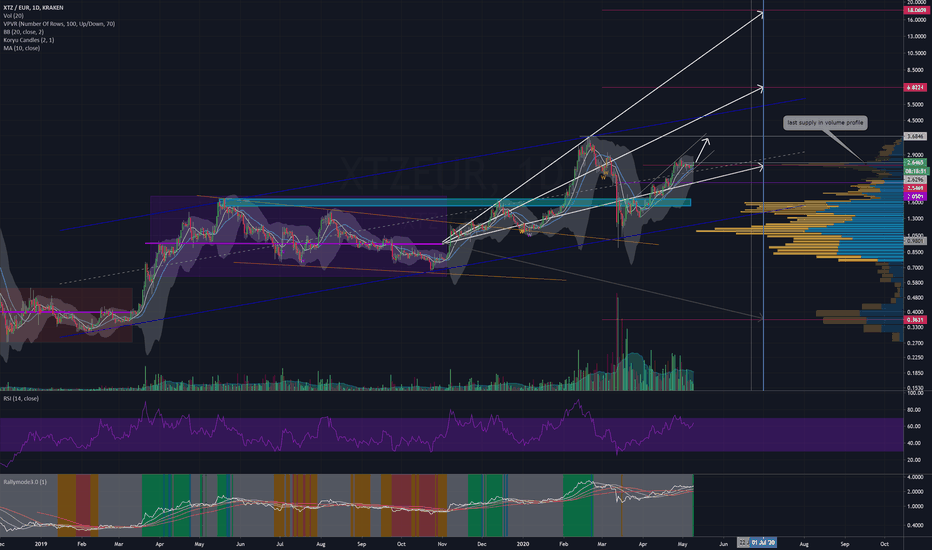Click the gray 3.6846 price tag
This screenshot has width=932, height=550.
(915, 136)
